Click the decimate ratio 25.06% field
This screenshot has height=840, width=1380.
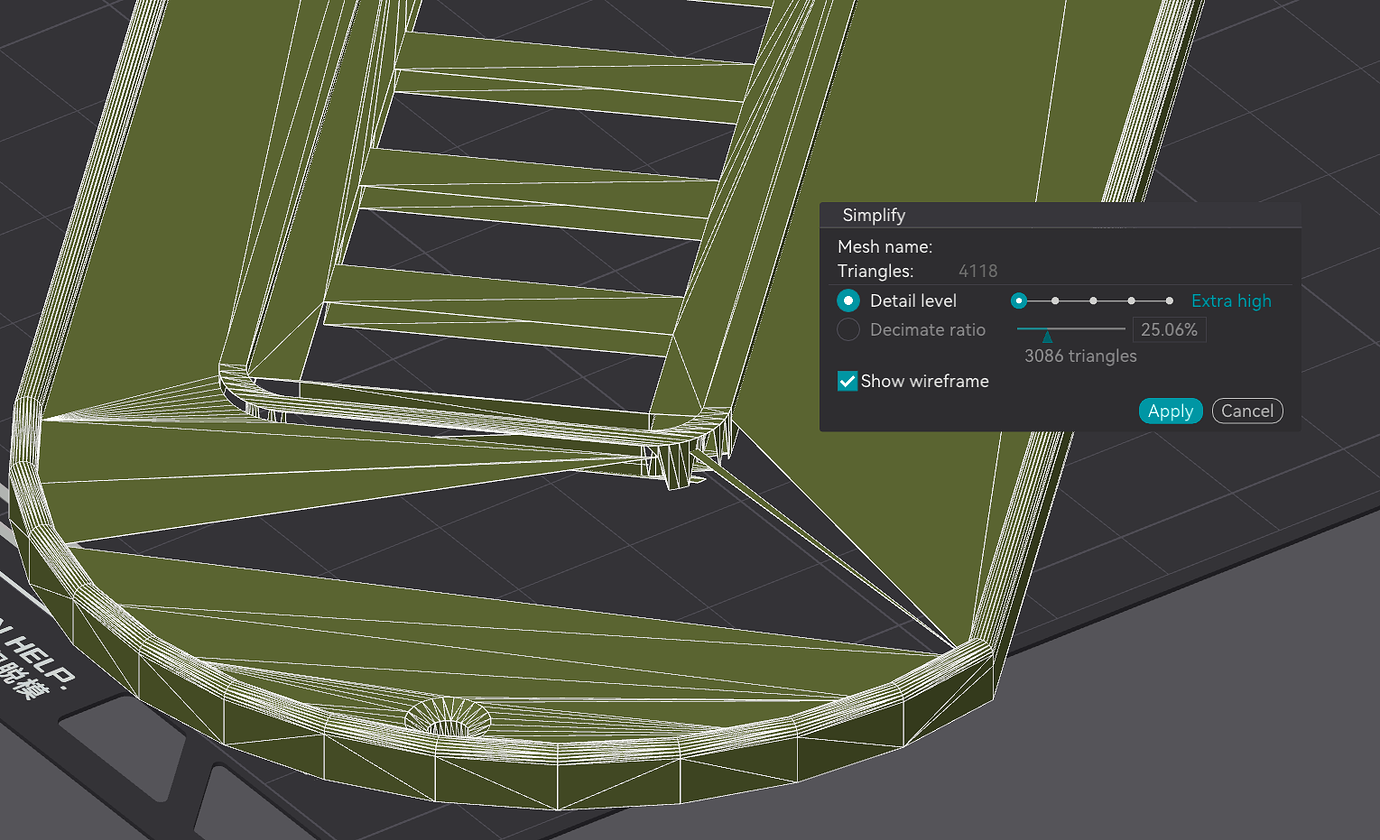coord(1169,329)
